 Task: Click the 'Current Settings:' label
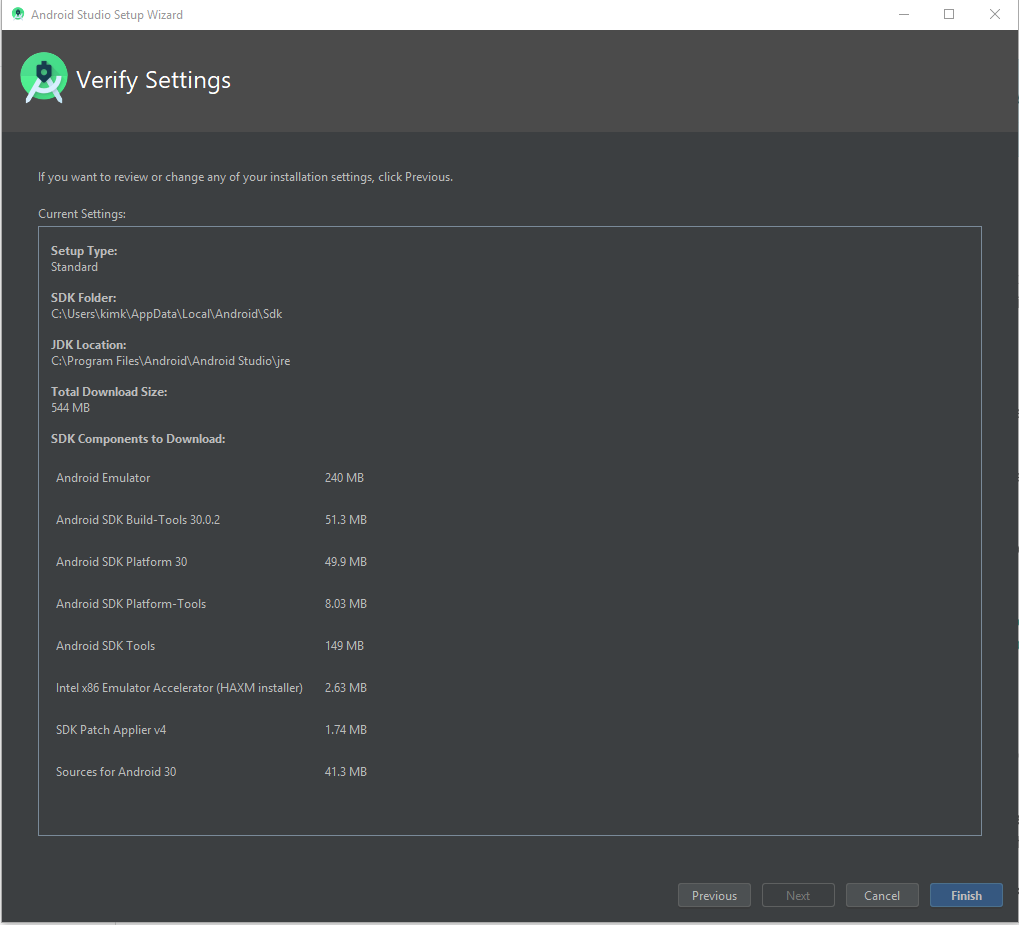click(82, 214)
